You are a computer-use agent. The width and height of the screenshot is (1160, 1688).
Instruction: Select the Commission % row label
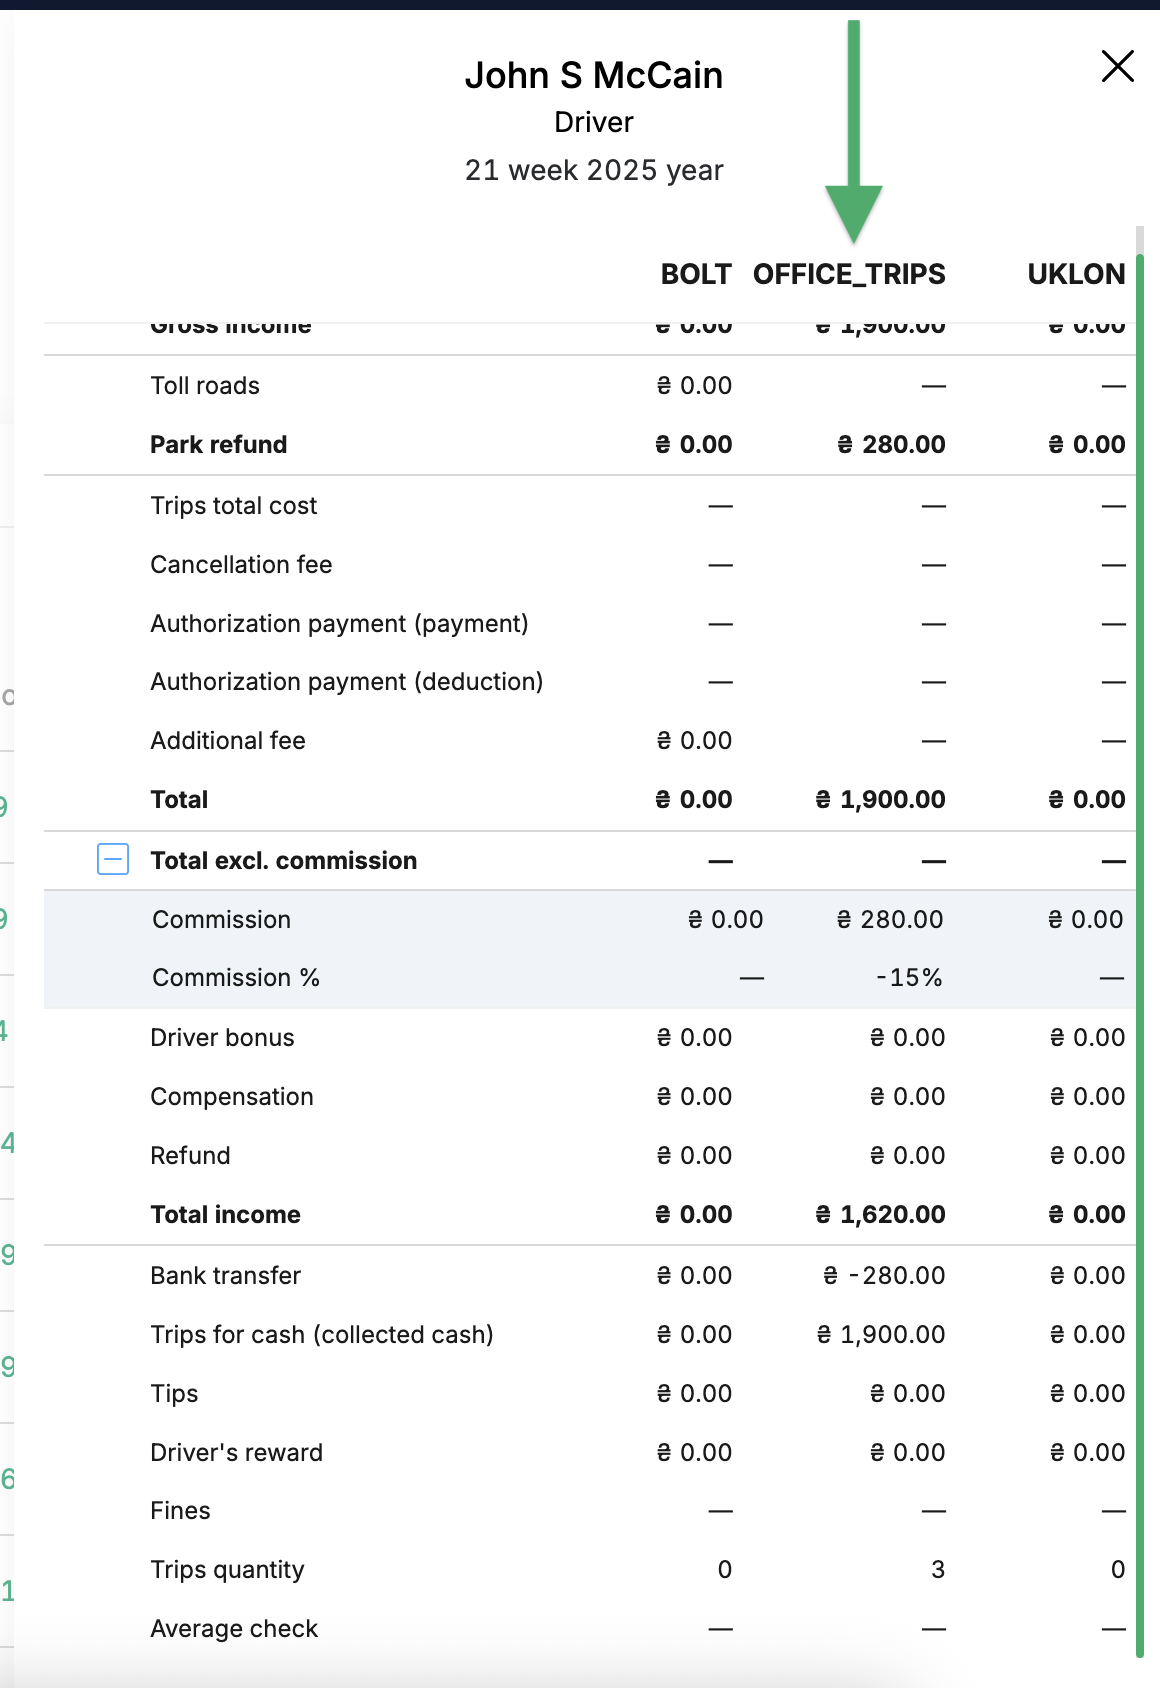pyautogui.click(x=236, y=978)
